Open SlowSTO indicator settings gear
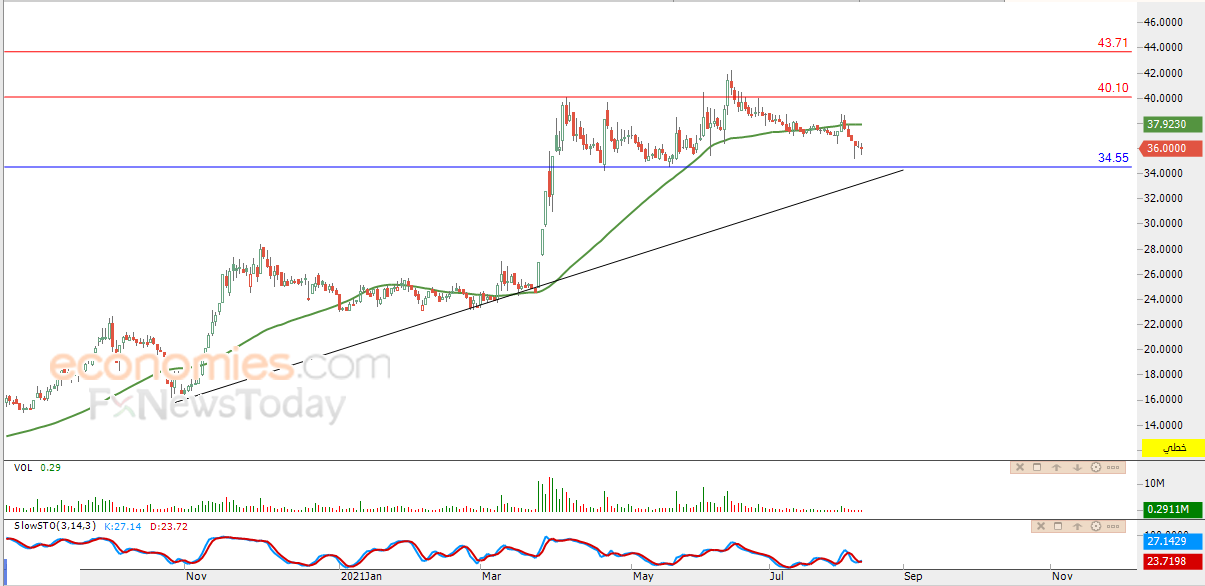The image size is (1205, 586). 1097,526
